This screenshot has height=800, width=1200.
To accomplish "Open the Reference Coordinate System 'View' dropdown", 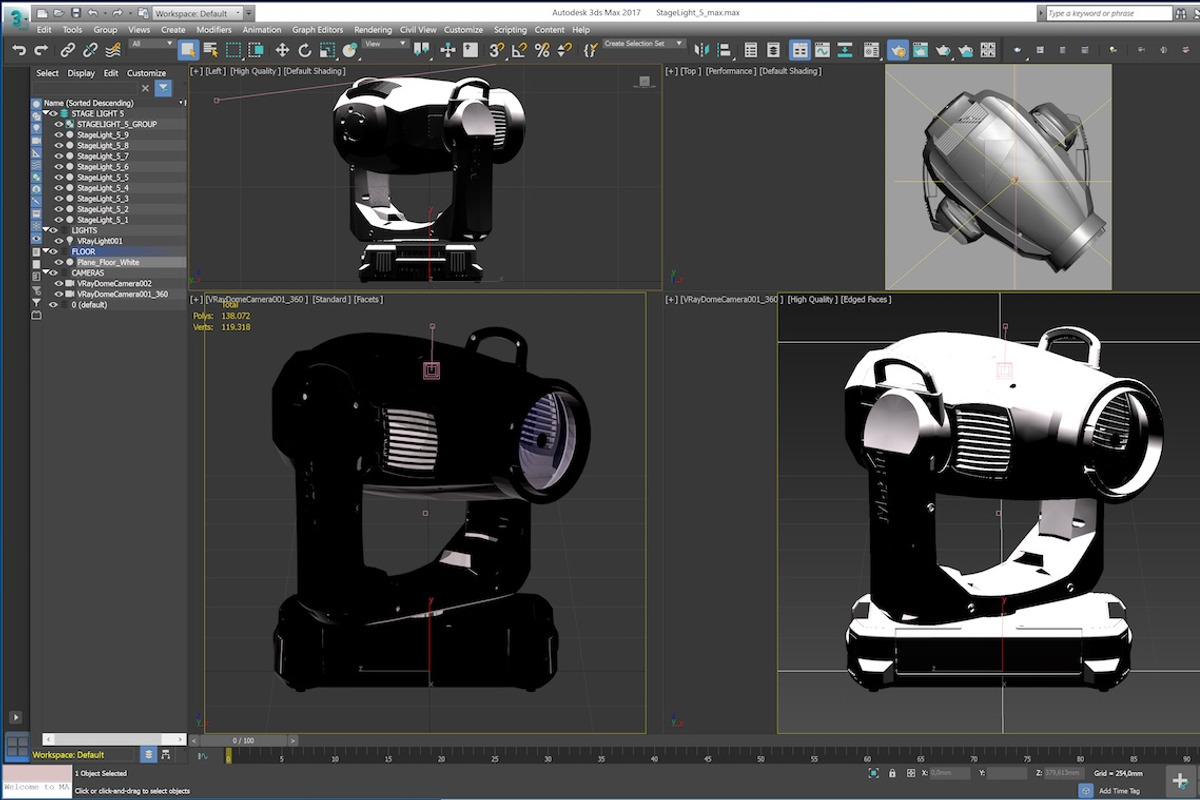I will tap(385, 44).
